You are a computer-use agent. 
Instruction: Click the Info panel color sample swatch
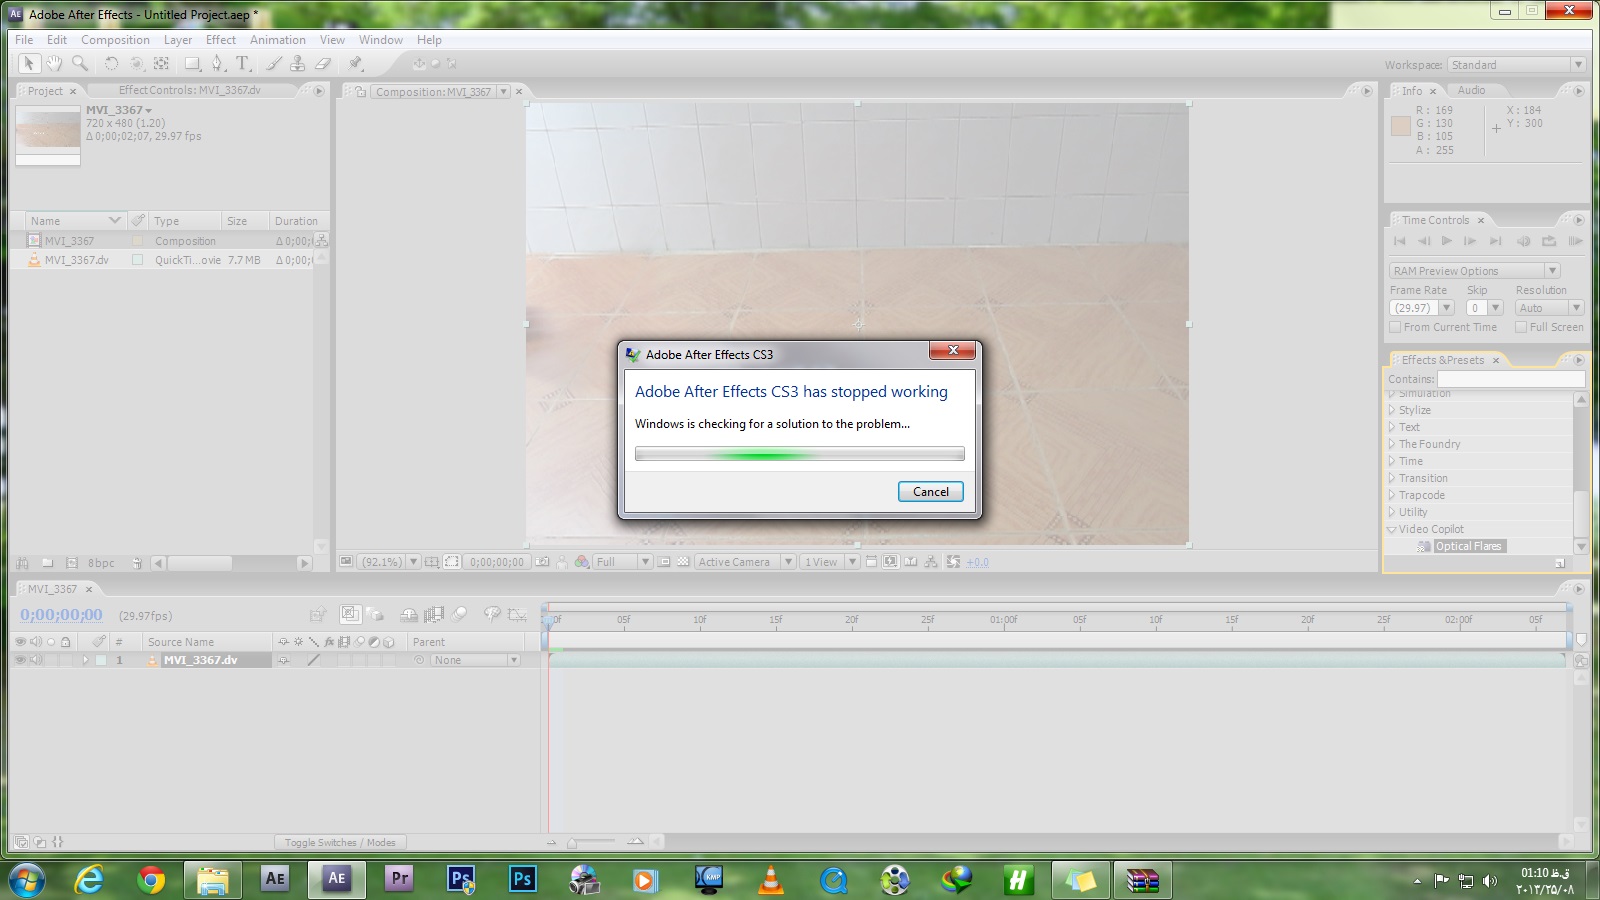1401,126
